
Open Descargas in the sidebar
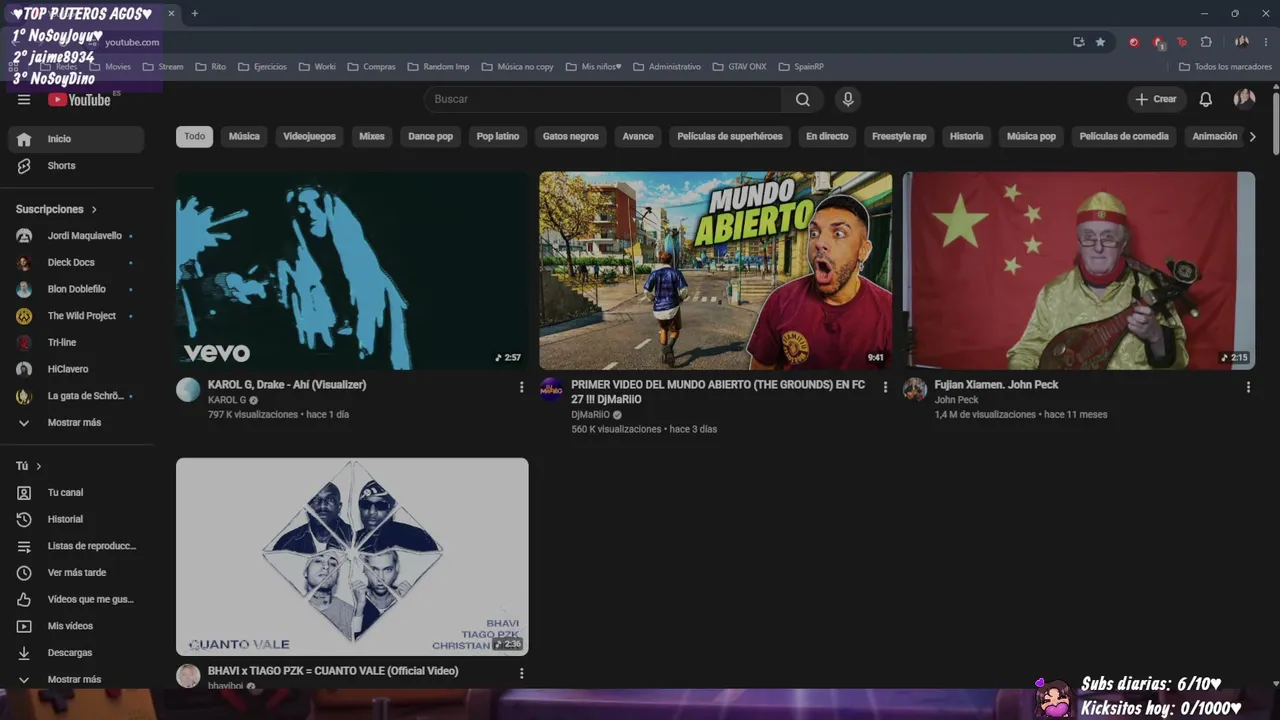(x=76, y=653)
